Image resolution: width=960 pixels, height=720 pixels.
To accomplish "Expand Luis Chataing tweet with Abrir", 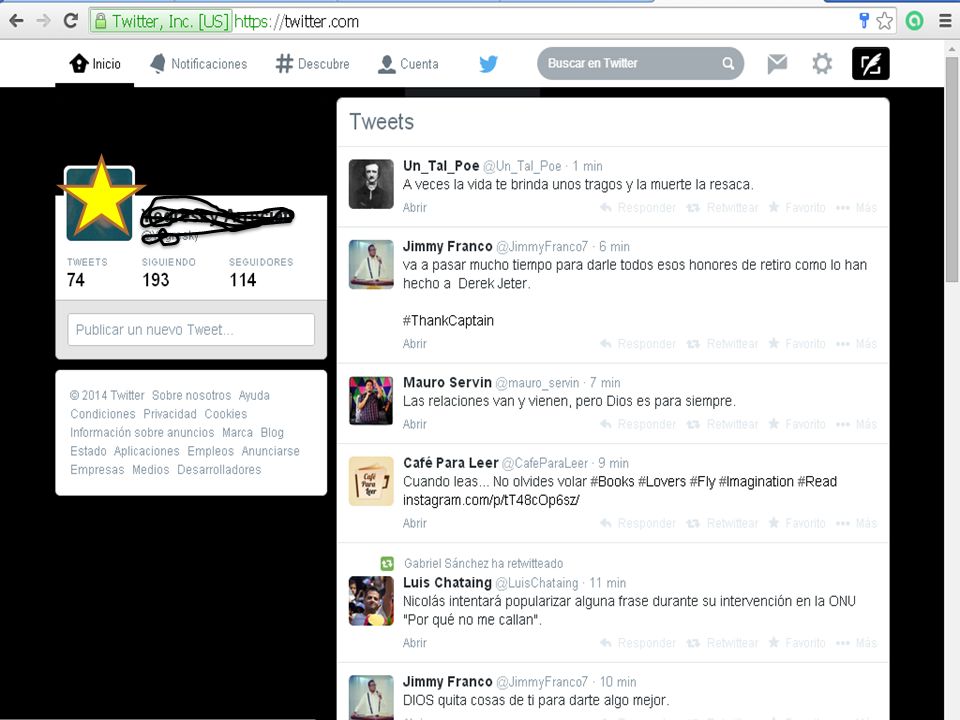I will [414, 643].
